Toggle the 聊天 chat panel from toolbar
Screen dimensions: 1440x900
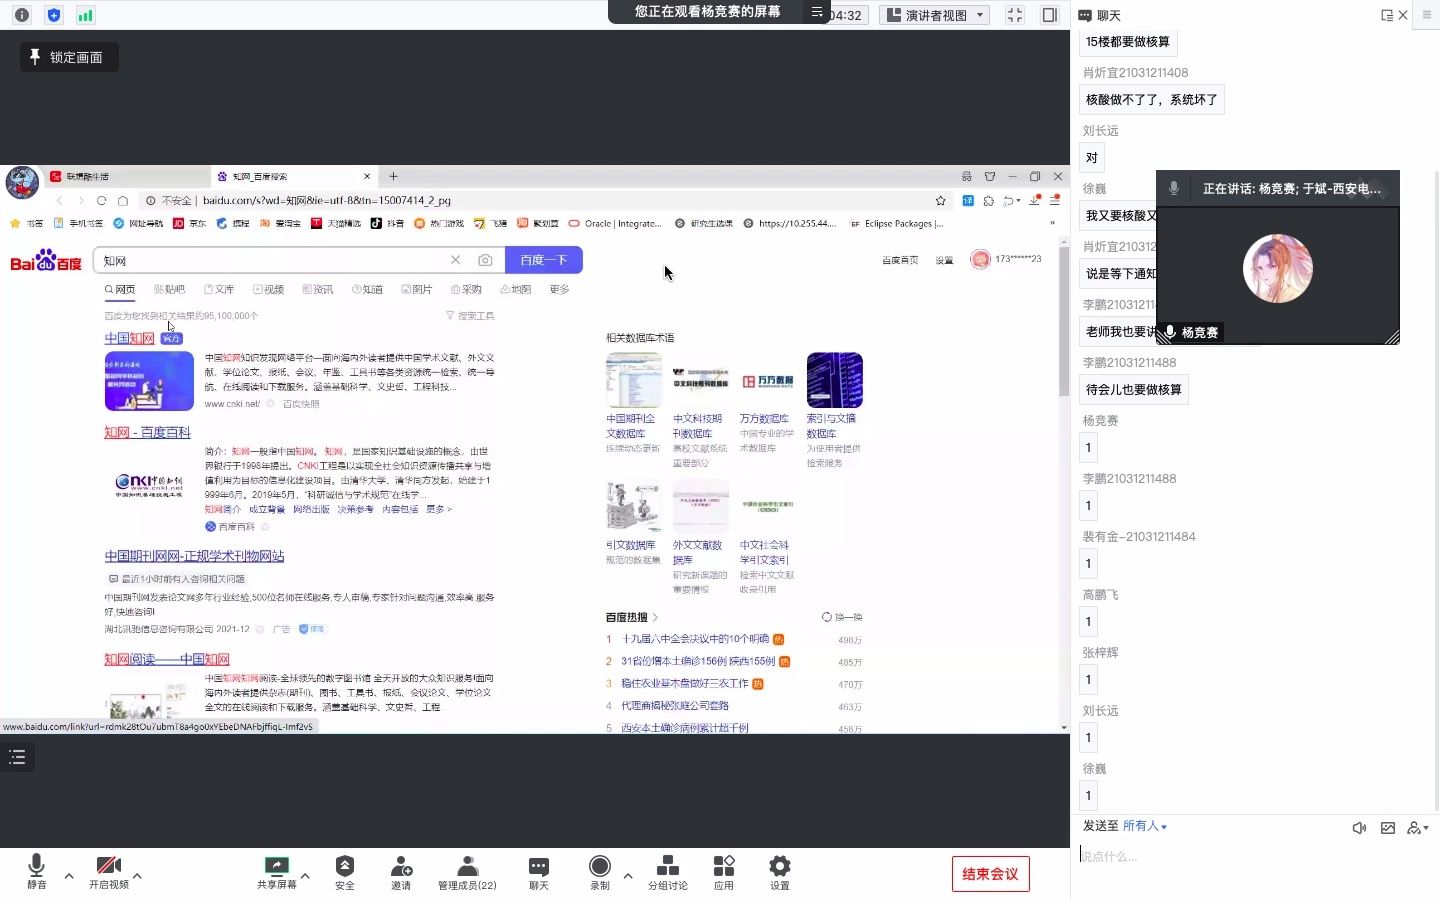pyautogui.click(x=539, y=871)
